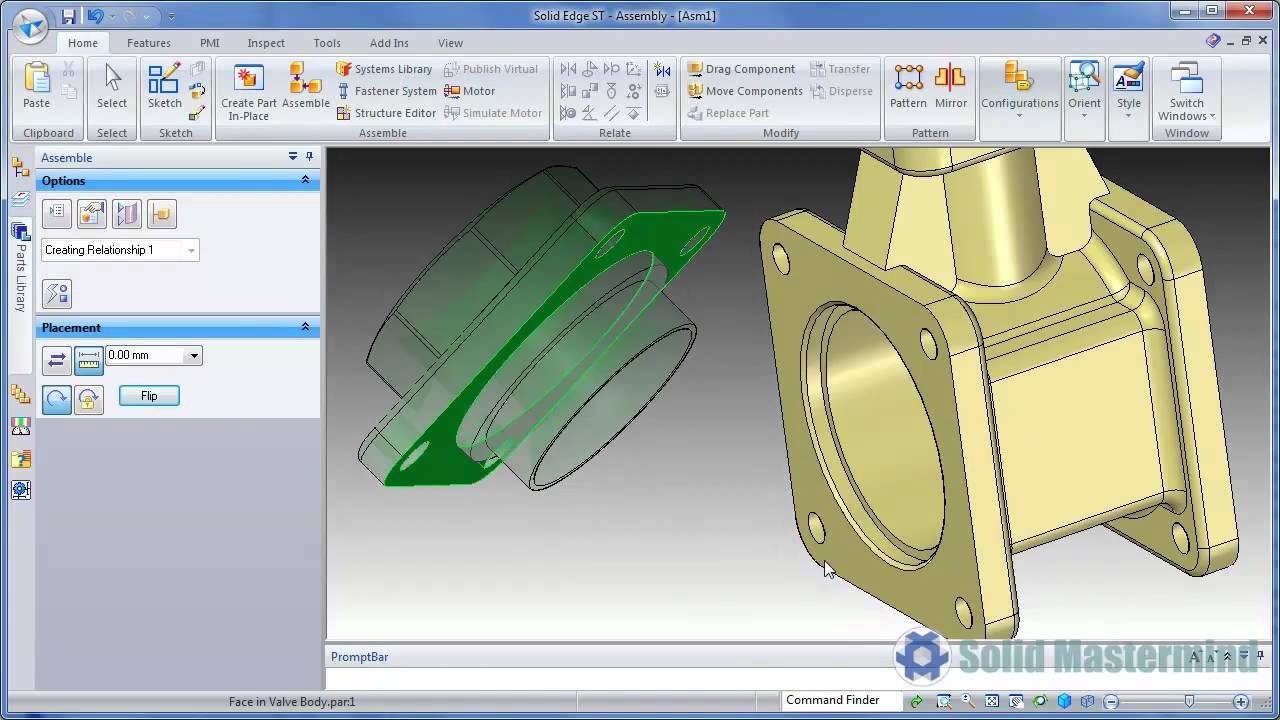Switch to the Features tab
The image size is (1280, 720).
[x=148, y=43]
